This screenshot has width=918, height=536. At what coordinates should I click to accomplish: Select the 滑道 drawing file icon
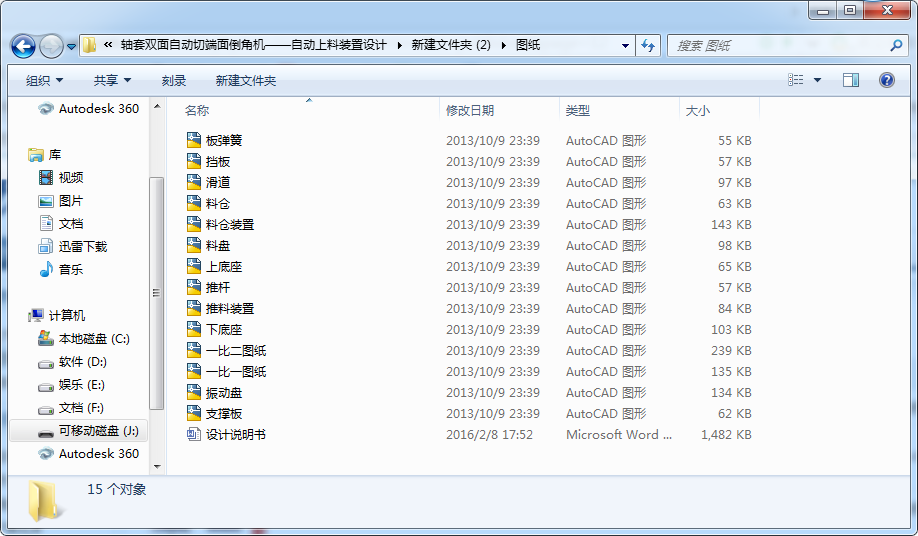(194, 182)
